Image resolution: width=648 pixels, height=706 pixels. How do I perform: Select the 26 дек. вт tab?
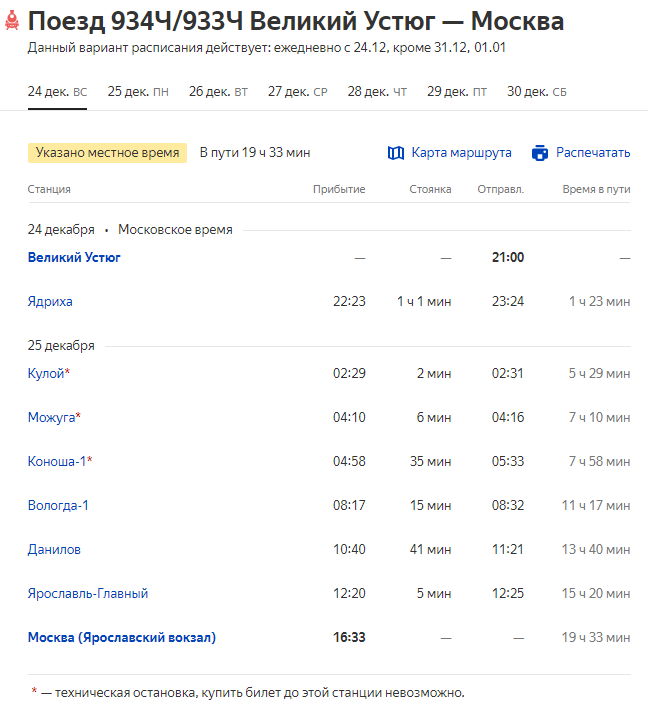tap(218, 92)
